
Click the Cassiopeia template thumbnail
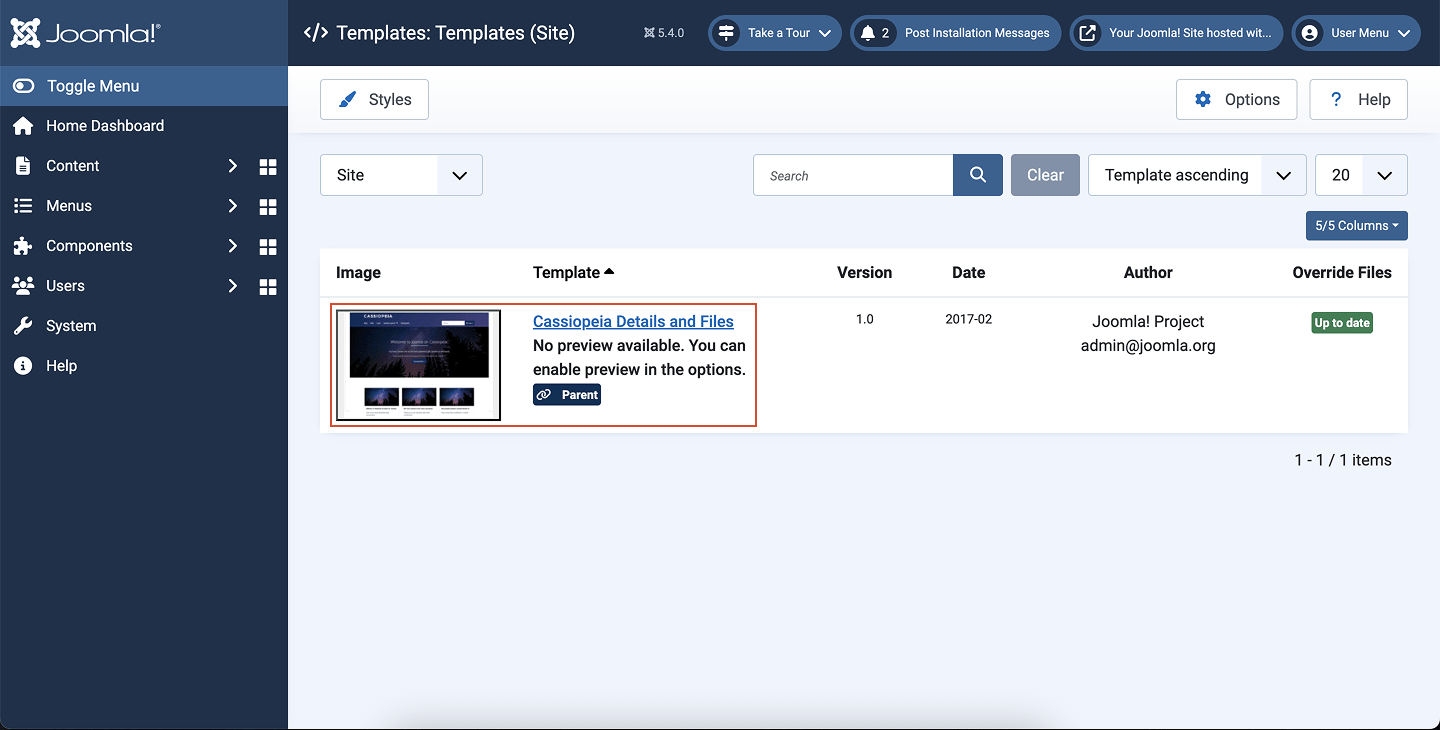click(x=418, y=365)
